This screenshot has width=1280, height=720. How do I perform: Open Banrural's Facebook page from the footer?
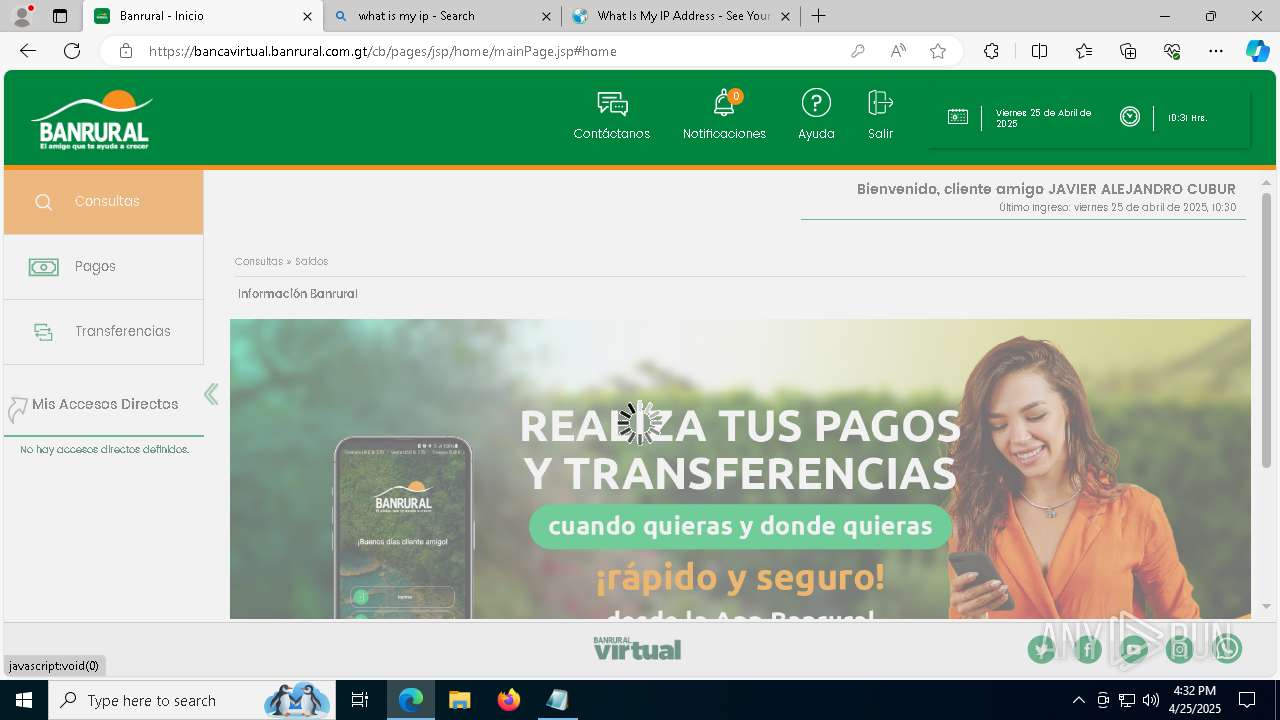click(1088, 650)
